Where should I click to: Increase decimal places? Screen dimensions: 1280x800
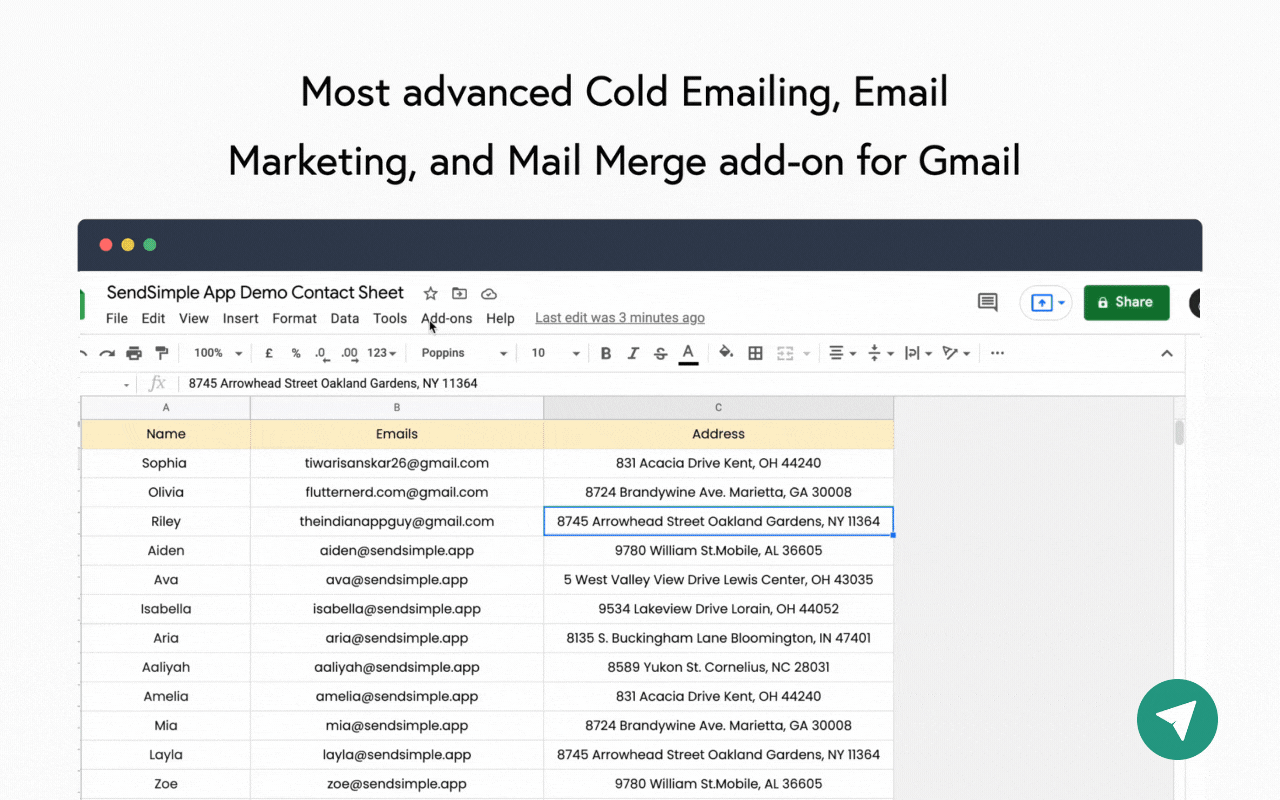(349, 353)
